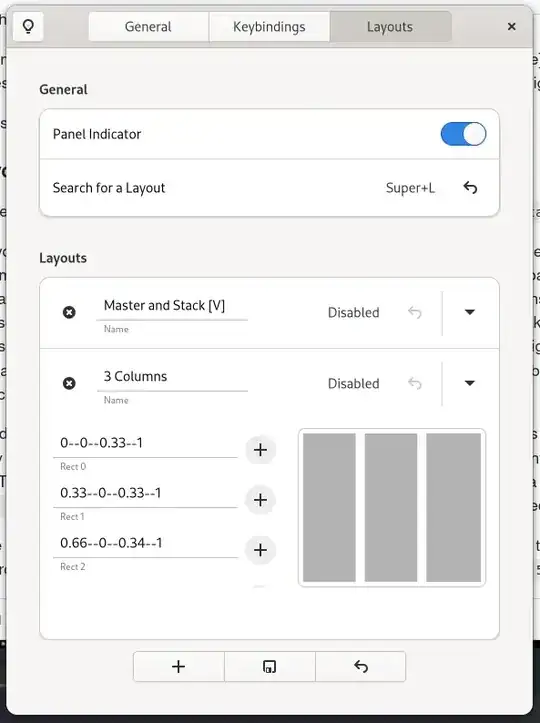540x723 pixels.
Task: Save layouts using the bottom save icon
Action: tap(269, 666)
